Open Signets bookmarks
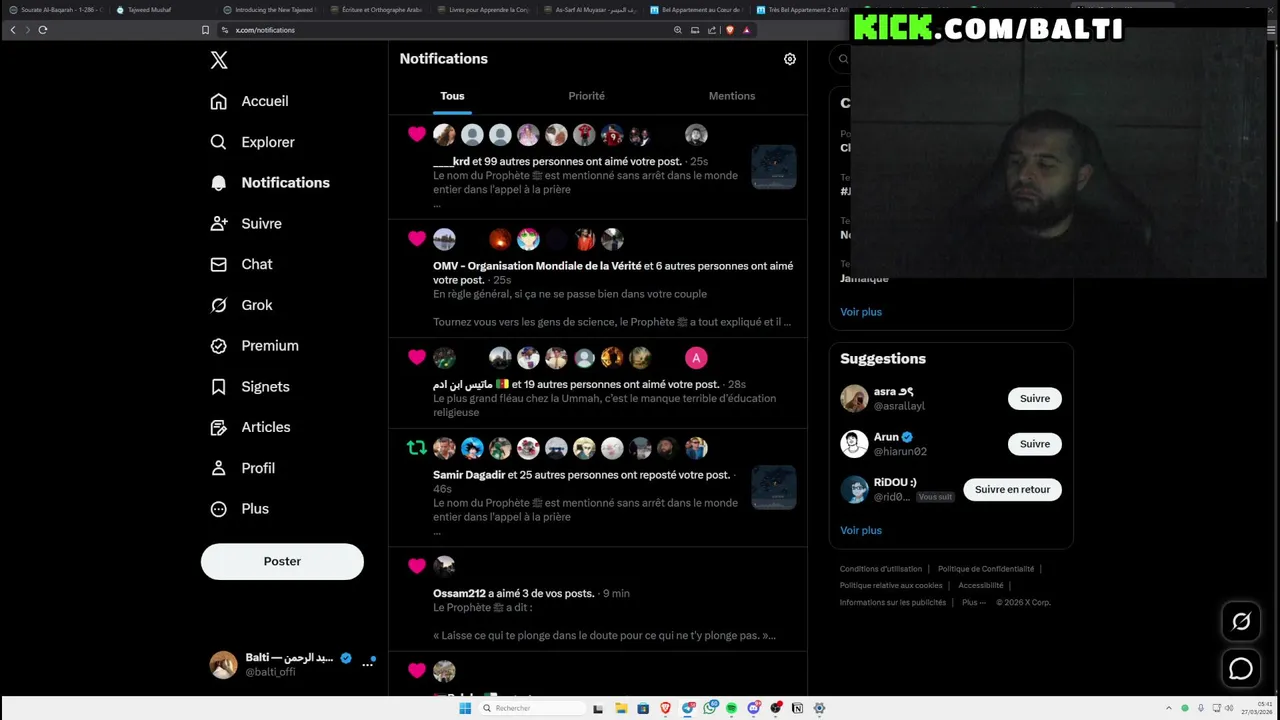1280x720 pixels. (250, 387)
